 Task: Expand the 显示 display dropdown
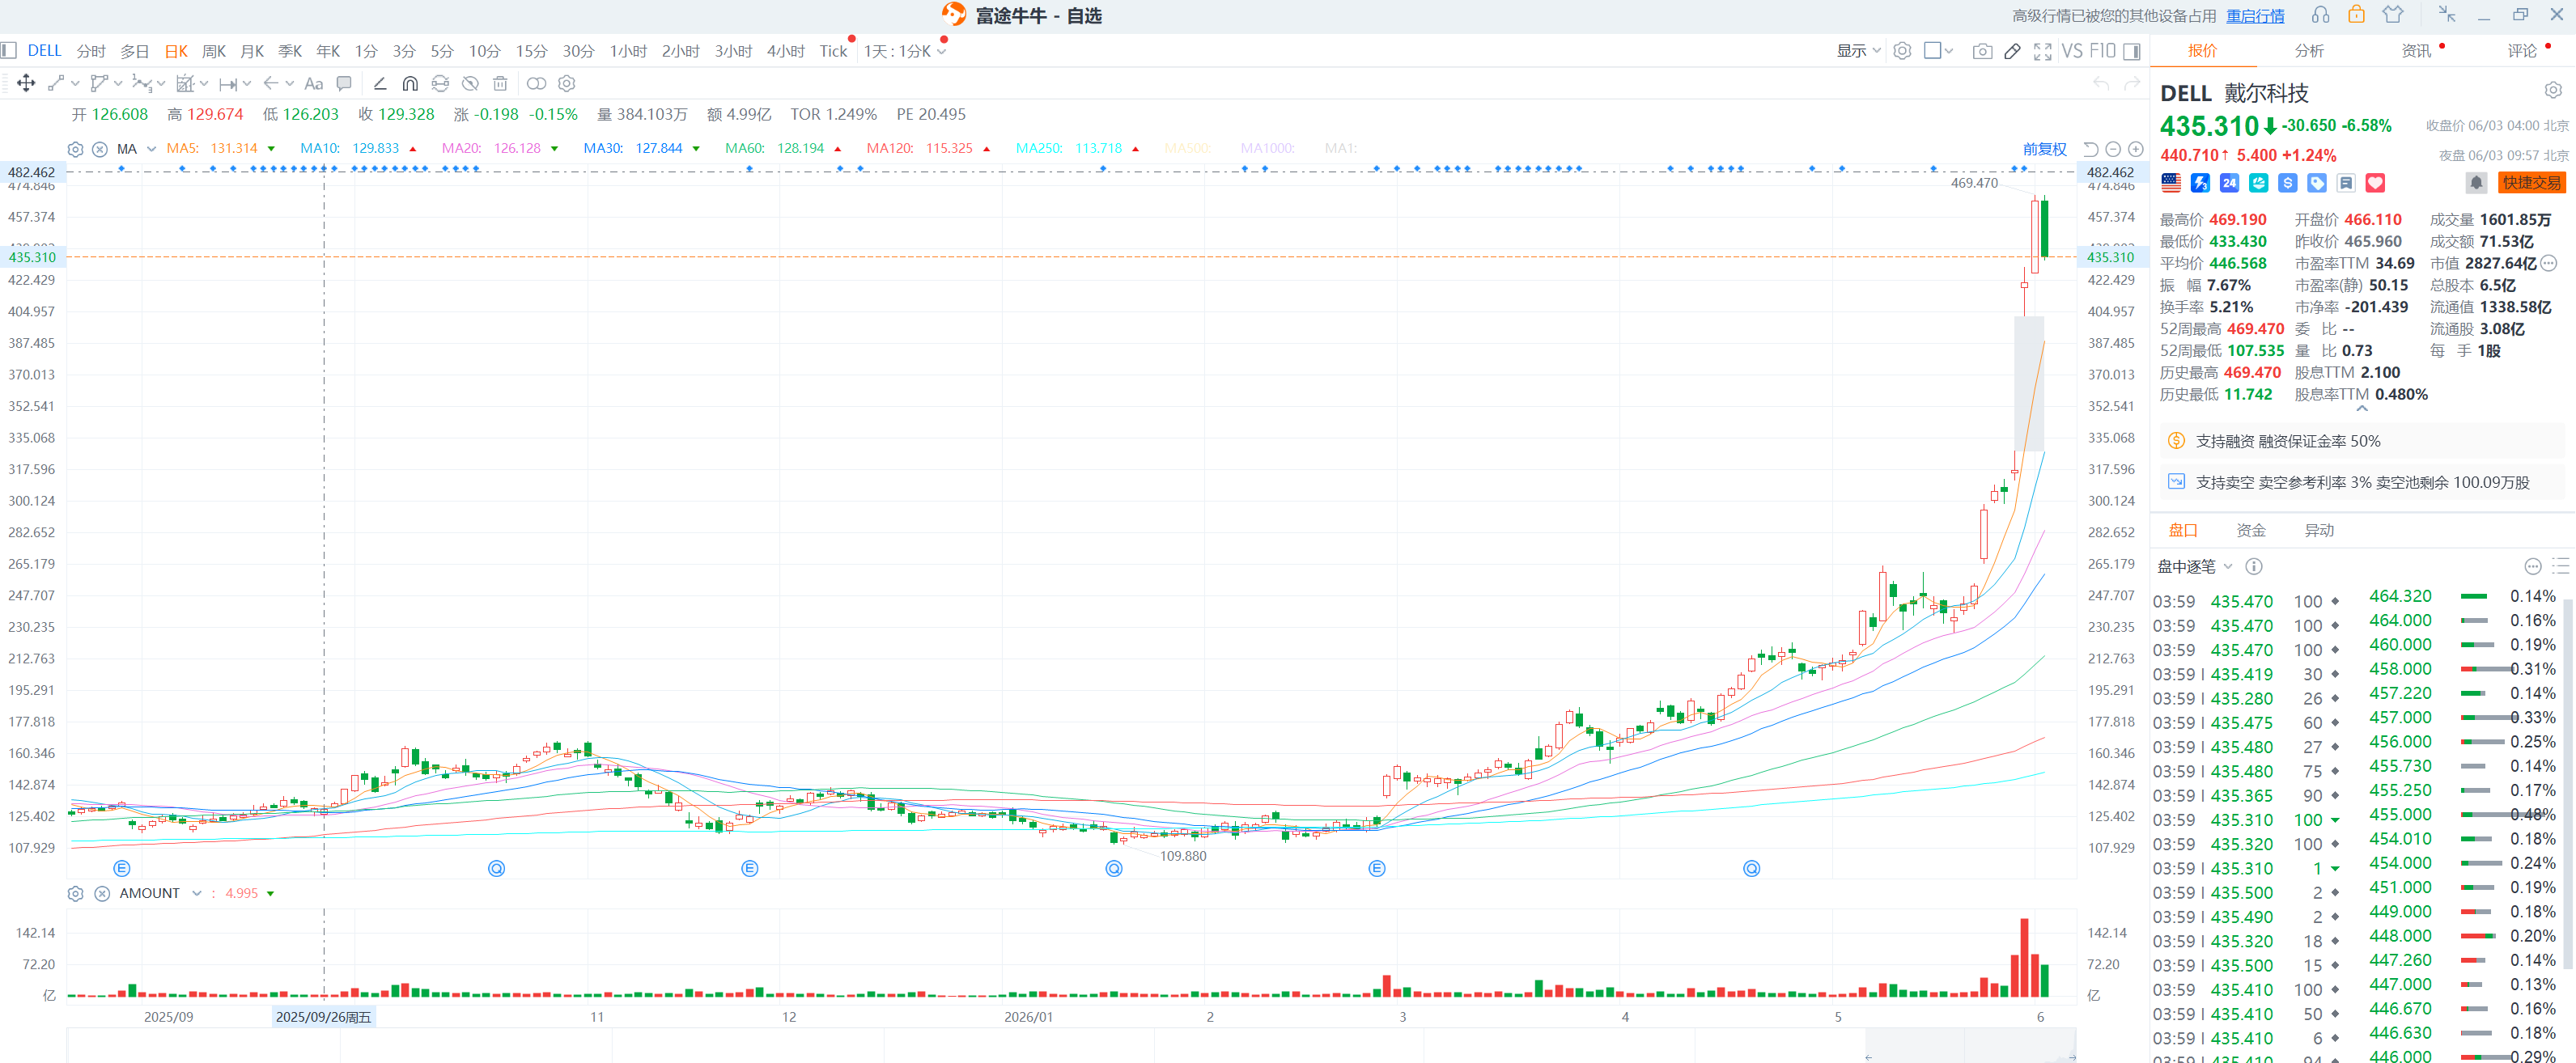click(x=1858, y=51)
